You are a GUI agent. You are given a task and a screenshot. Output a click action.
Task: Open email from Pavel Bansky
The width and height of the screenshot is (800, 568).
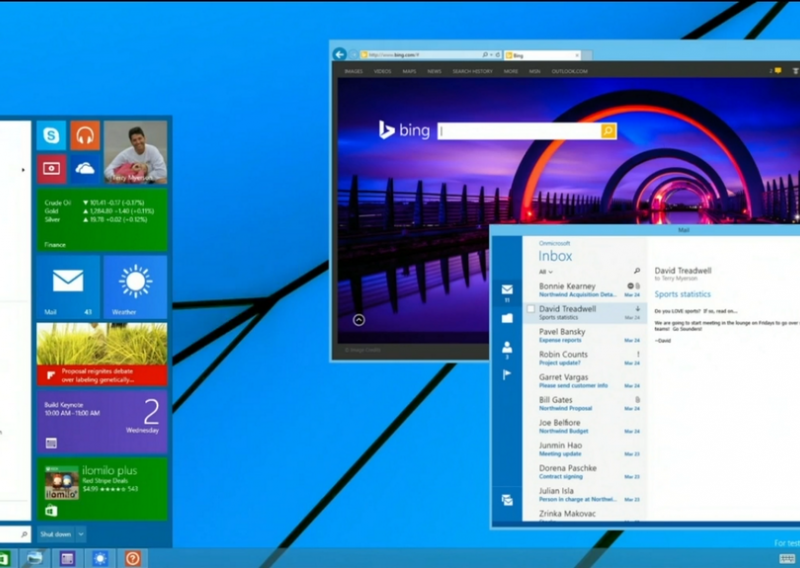pos(585,335)
